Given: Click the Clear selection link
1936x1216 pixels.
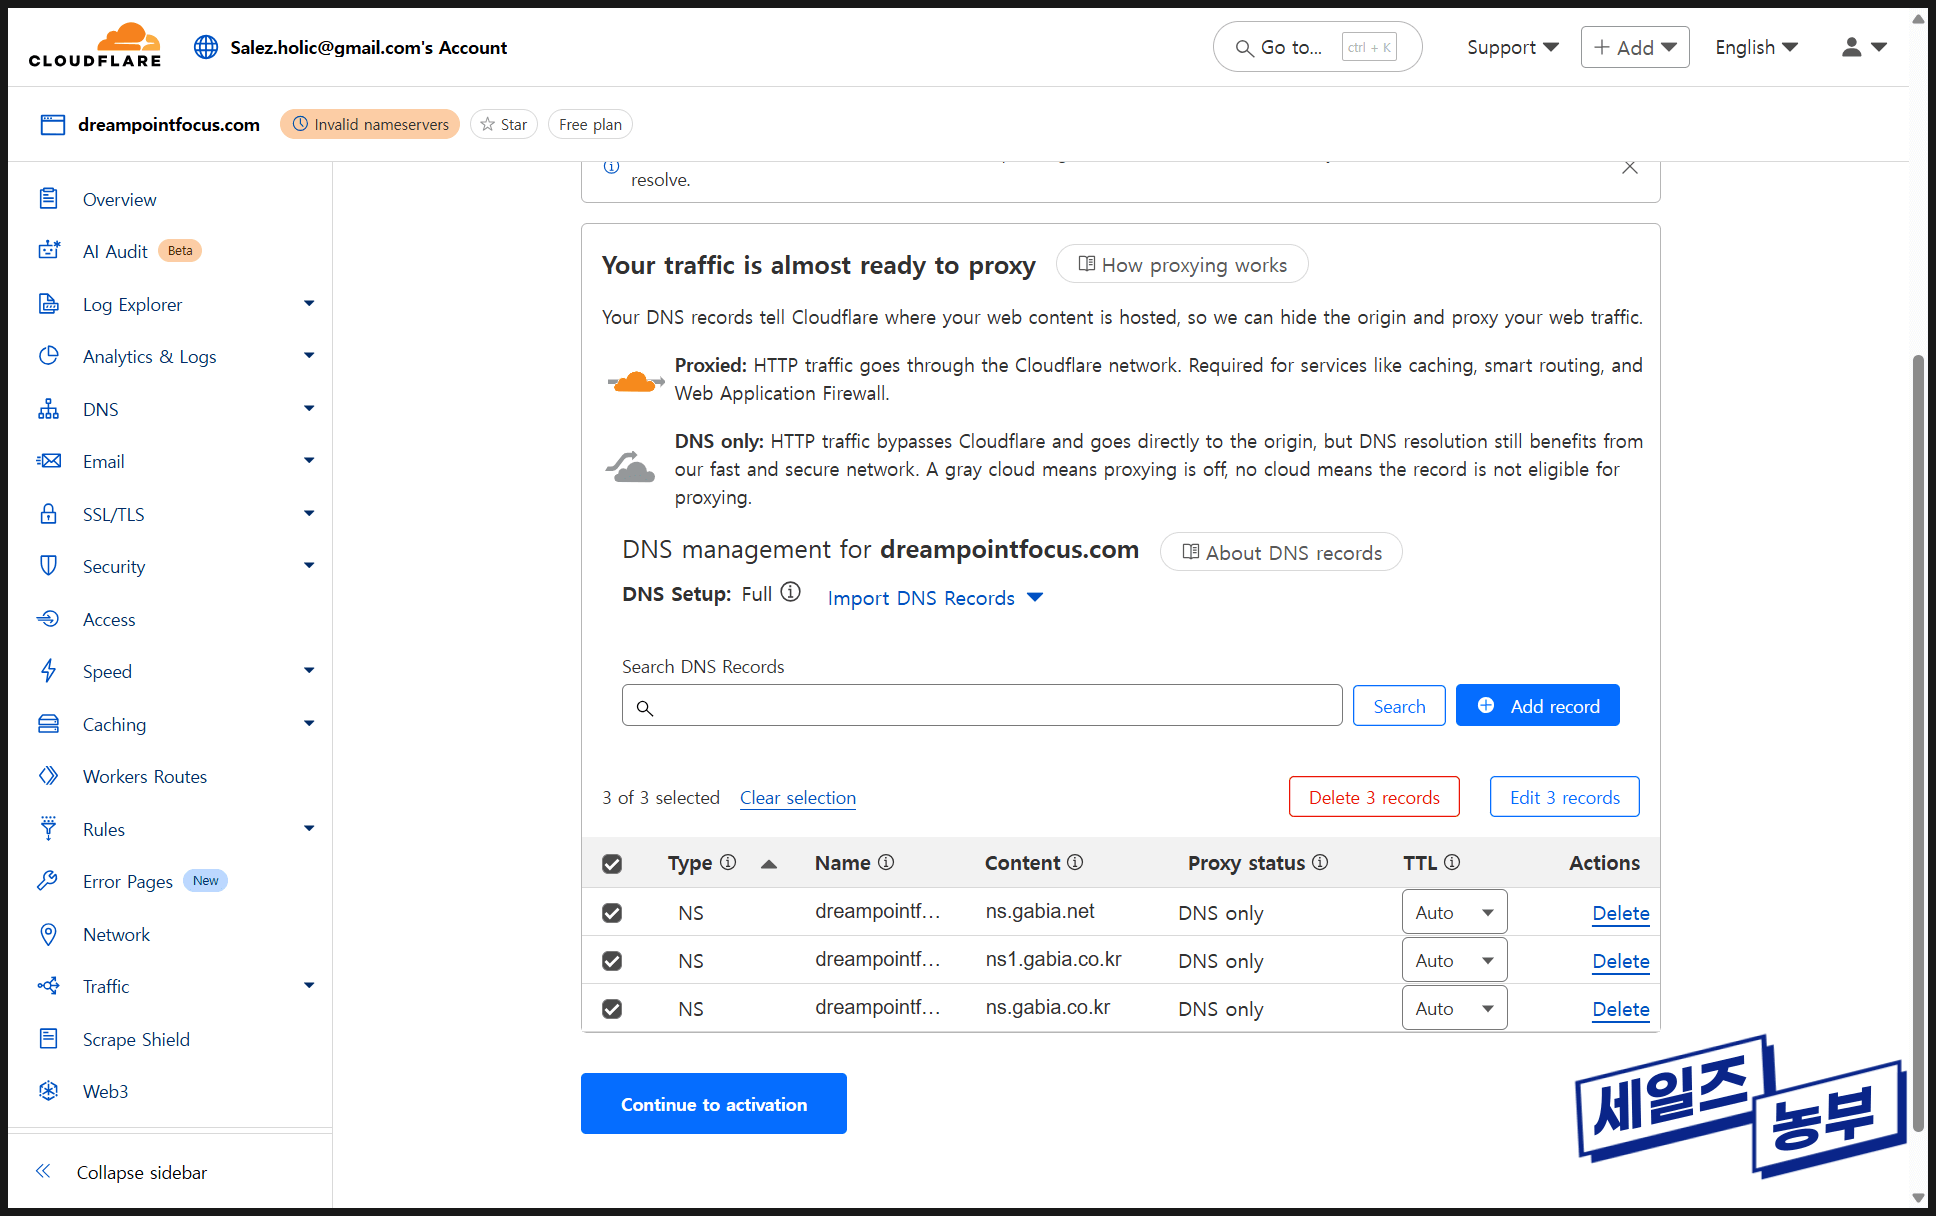Looking at the screenshot, I should 797,797.
